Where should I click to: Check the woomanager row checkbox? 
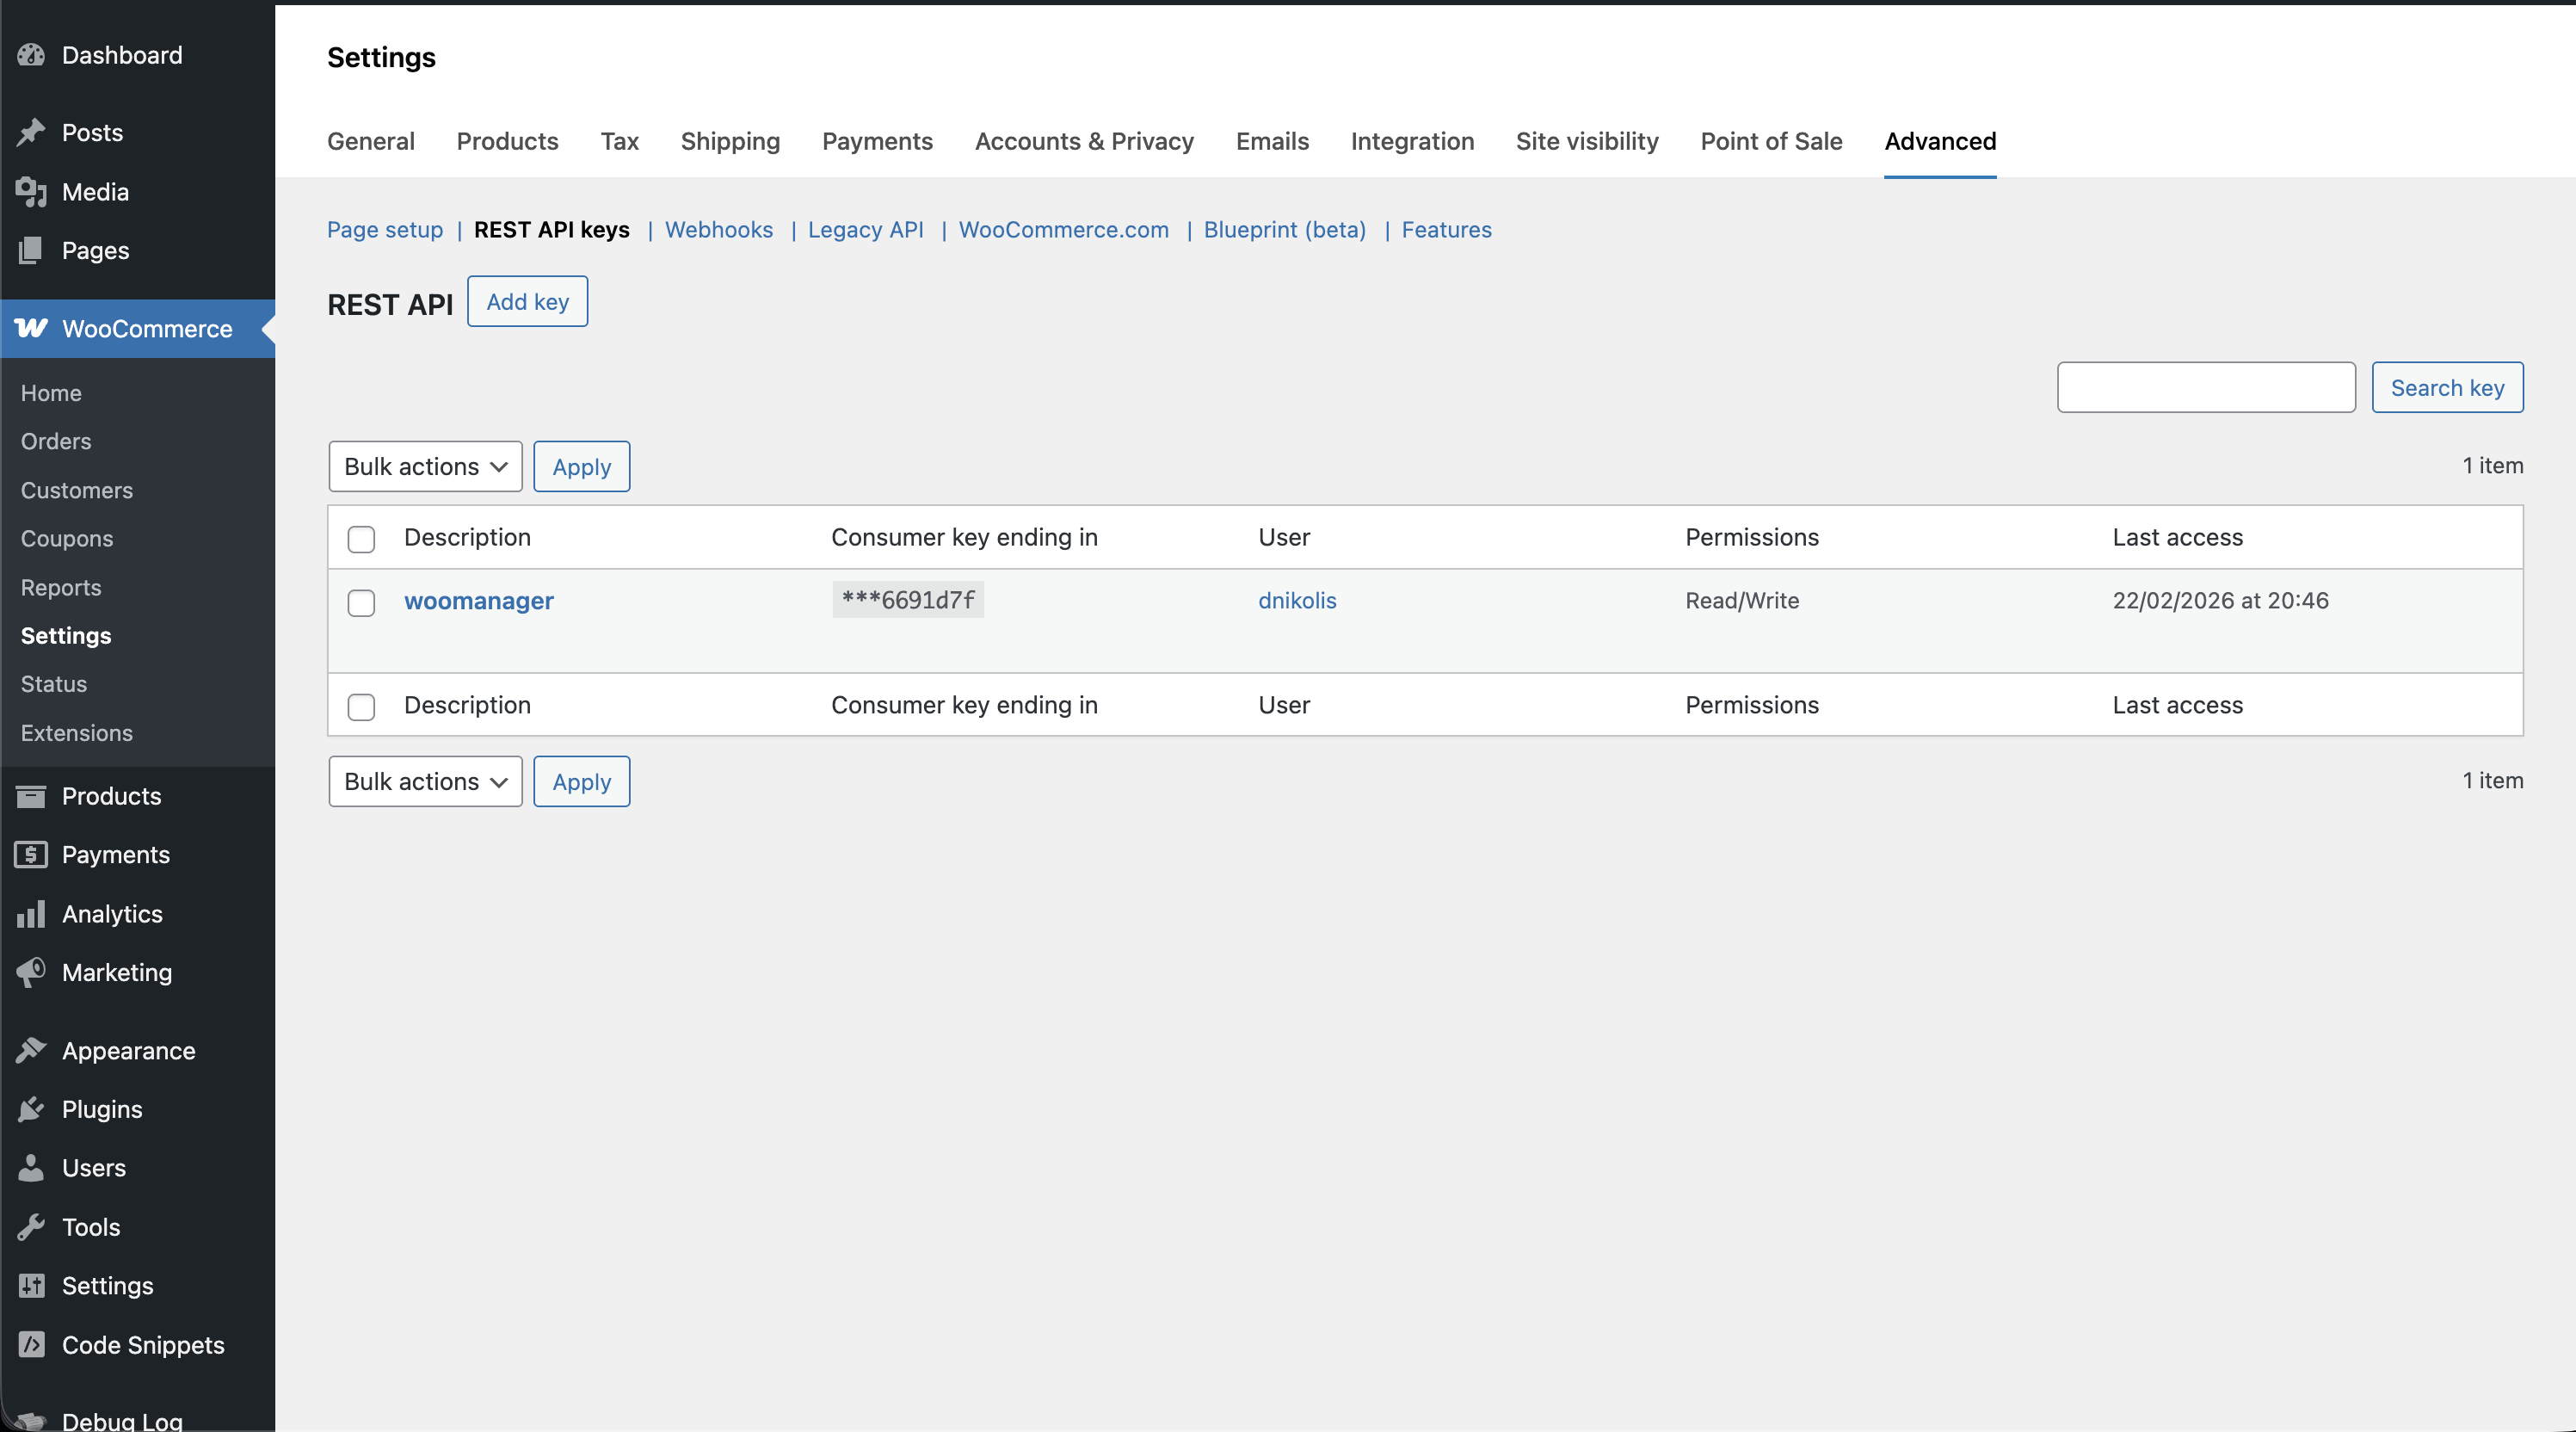361,603
